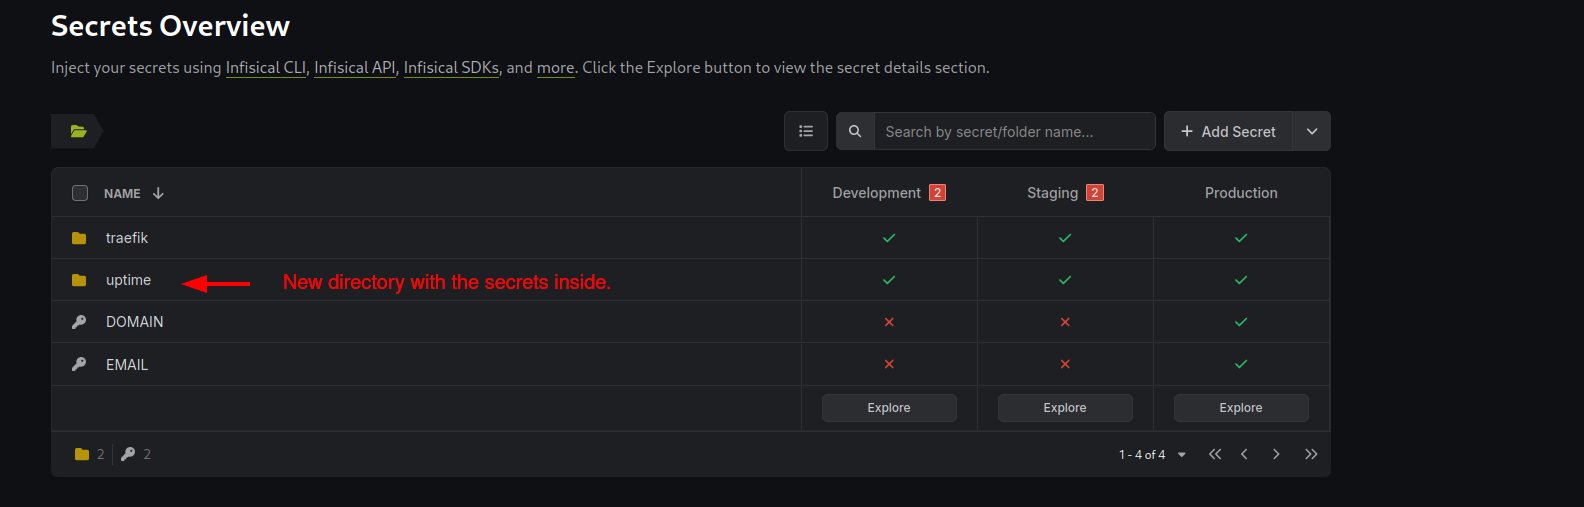Image resolution: width=1584 pixels, height=507 pixels.
Task: Select the Staging environment column header
Action: click(x=1052, y=193)
